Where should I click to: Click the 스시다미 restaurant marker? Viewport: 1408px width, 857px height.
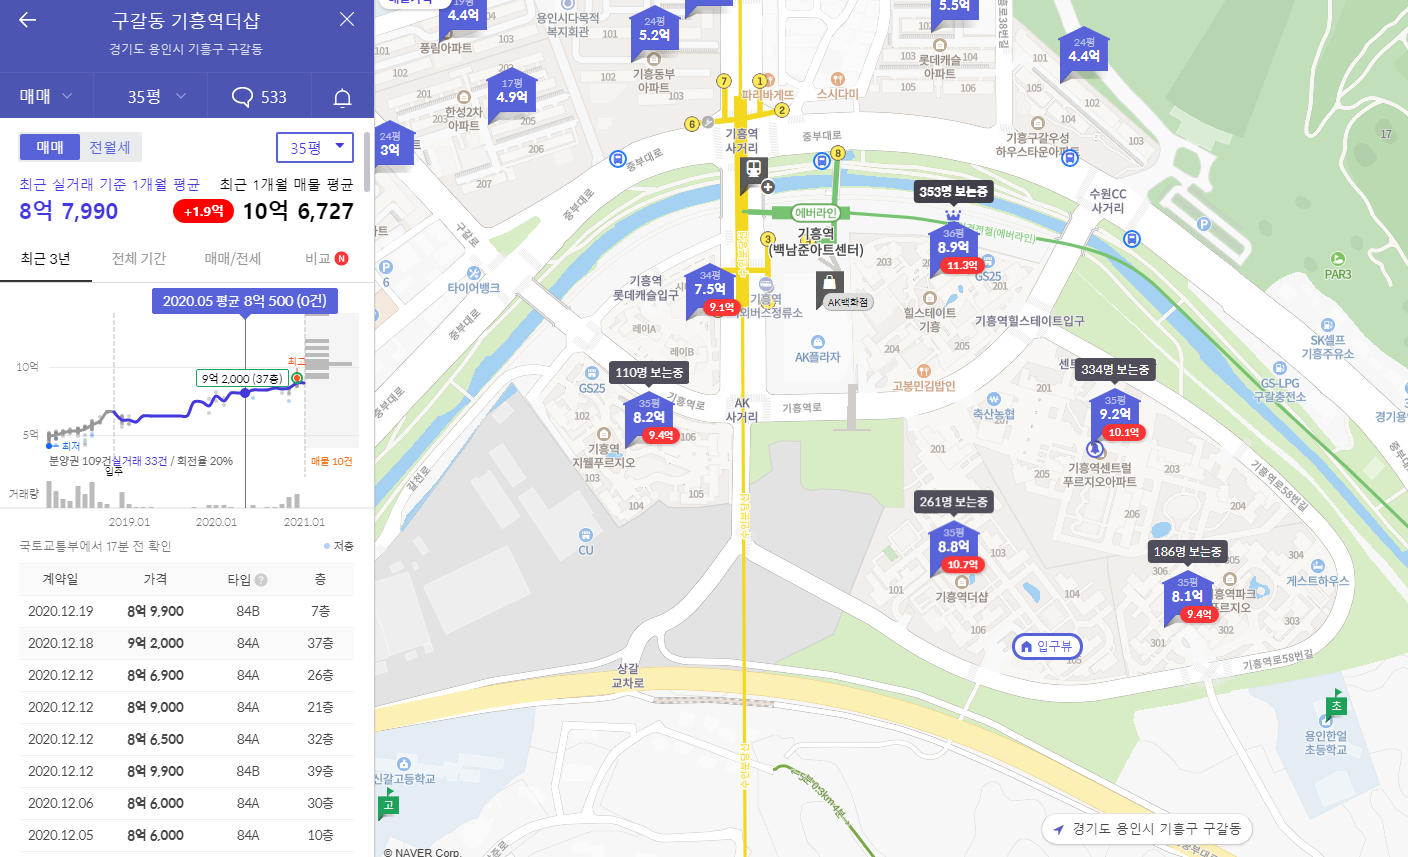pos(838,78)
